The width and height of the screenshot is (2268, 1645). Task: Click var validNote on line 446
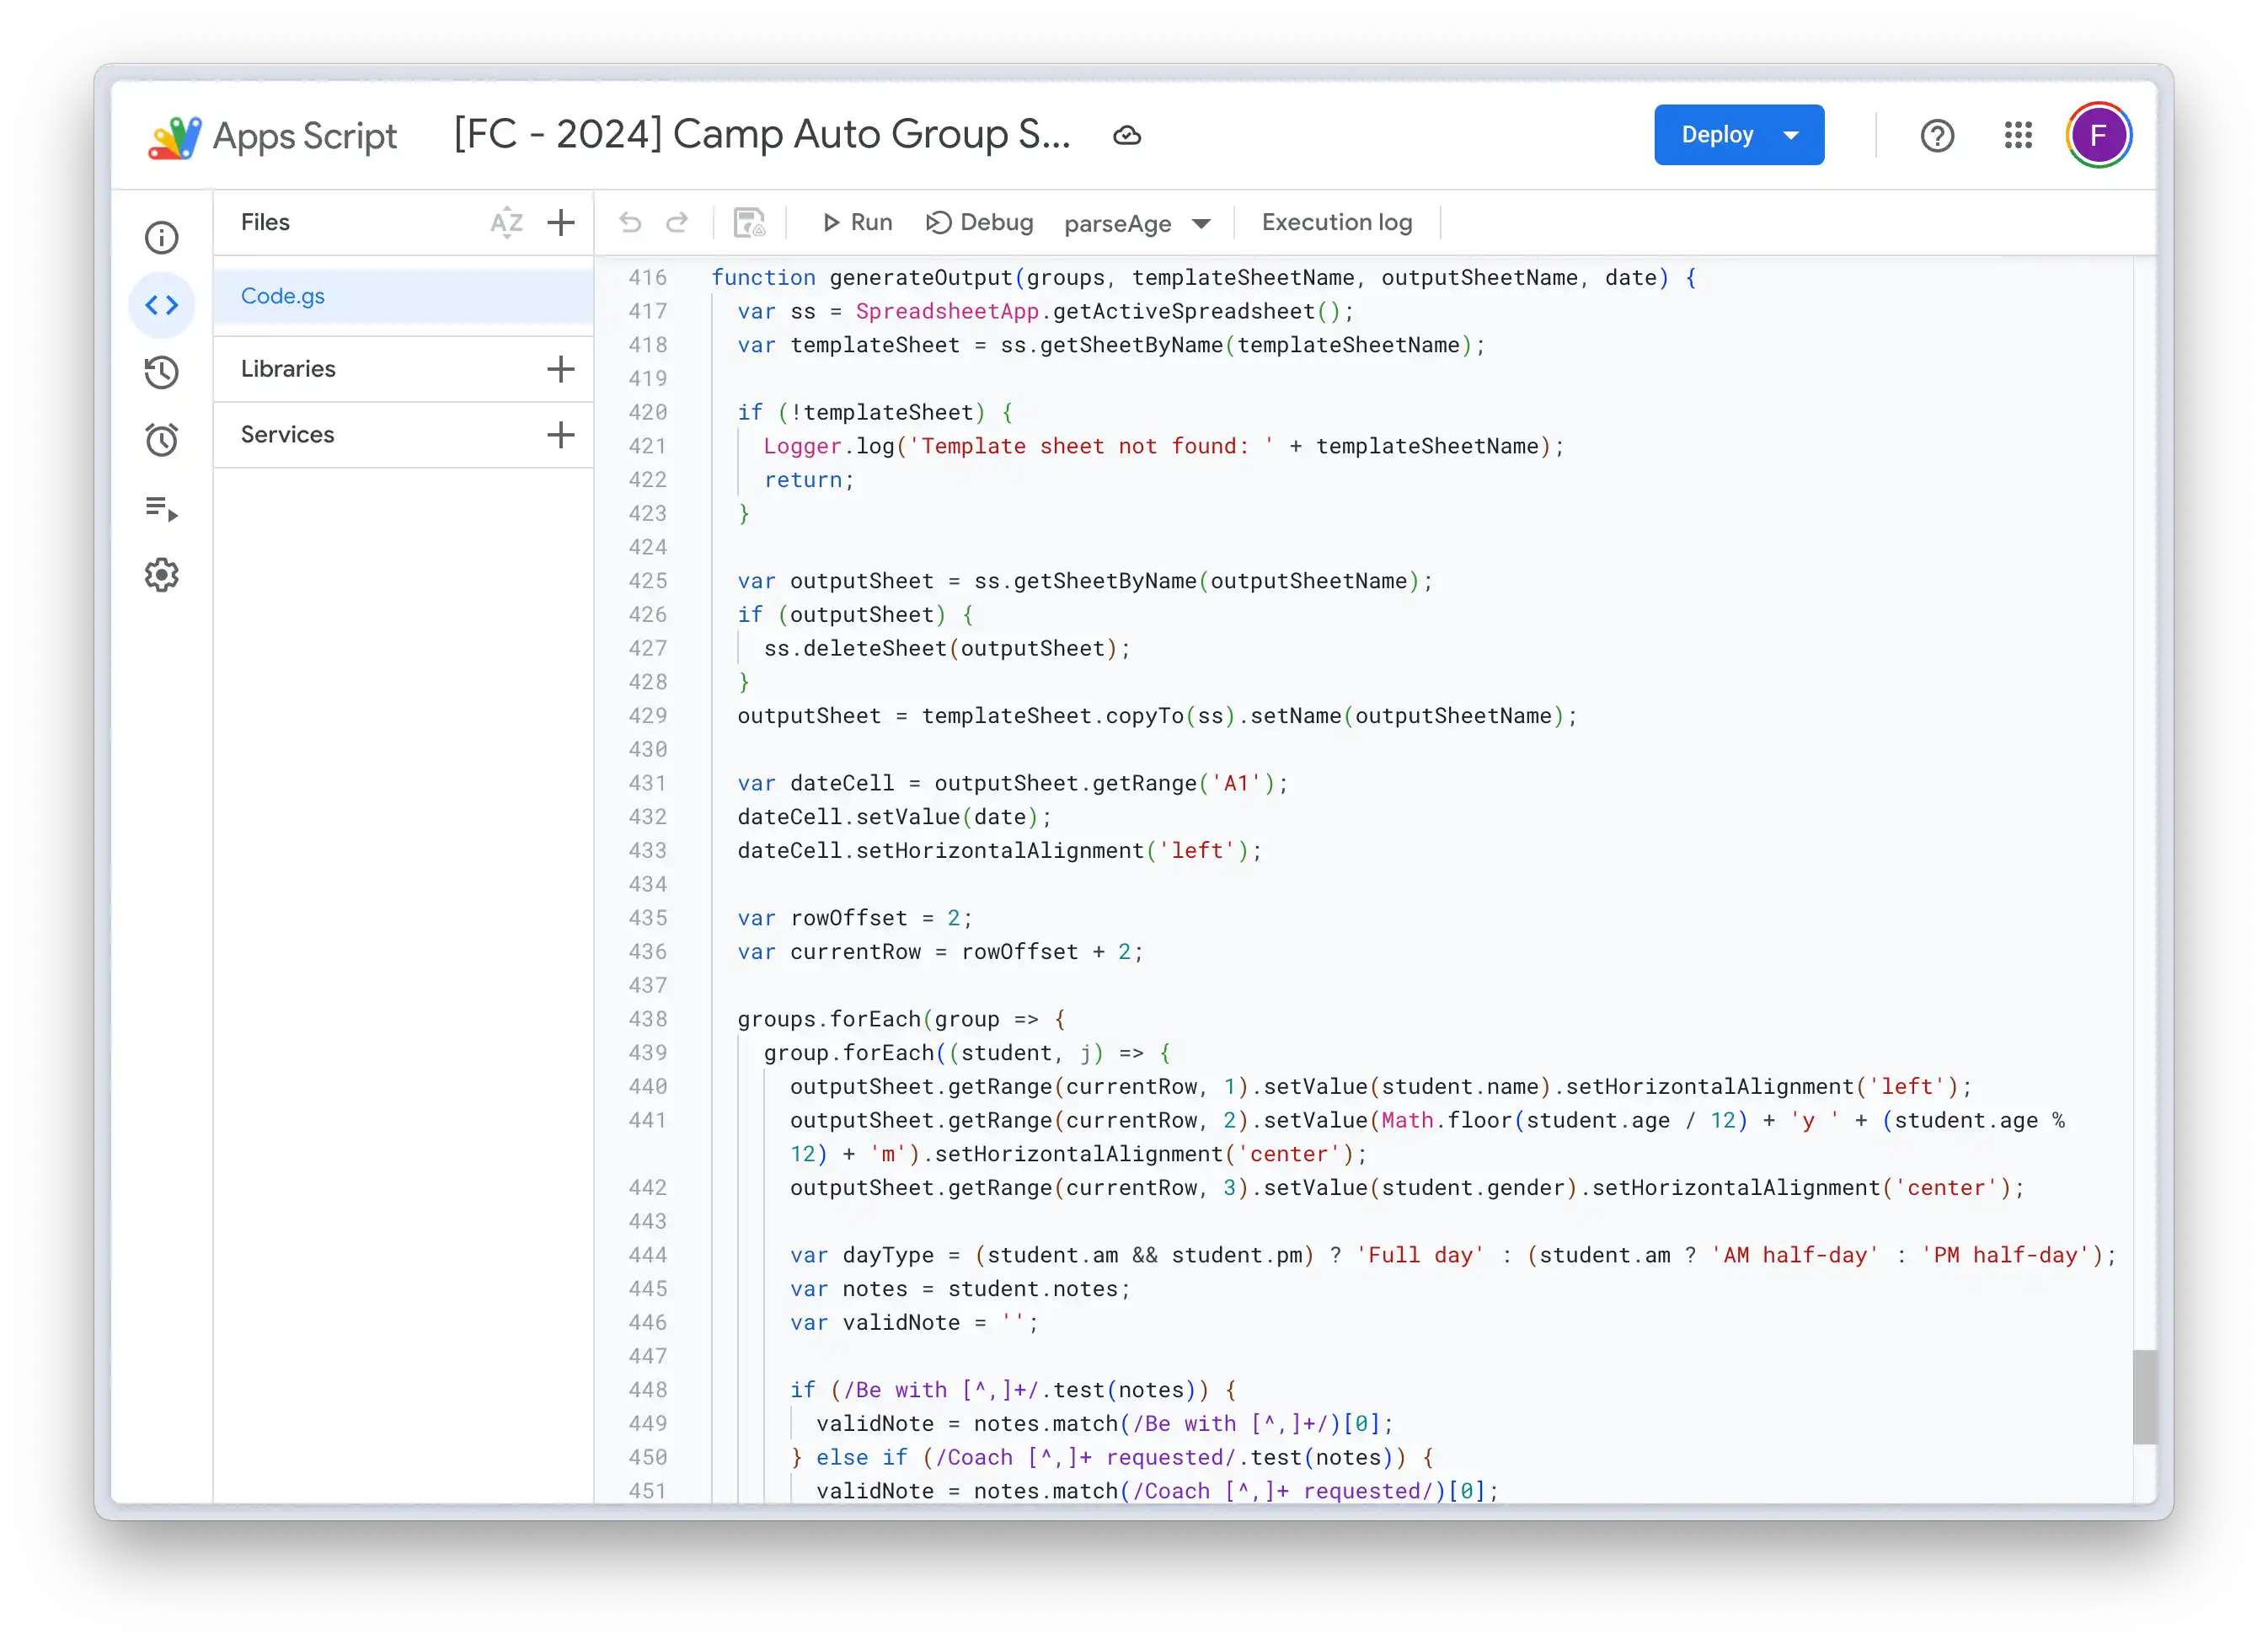pos(874,1322)
